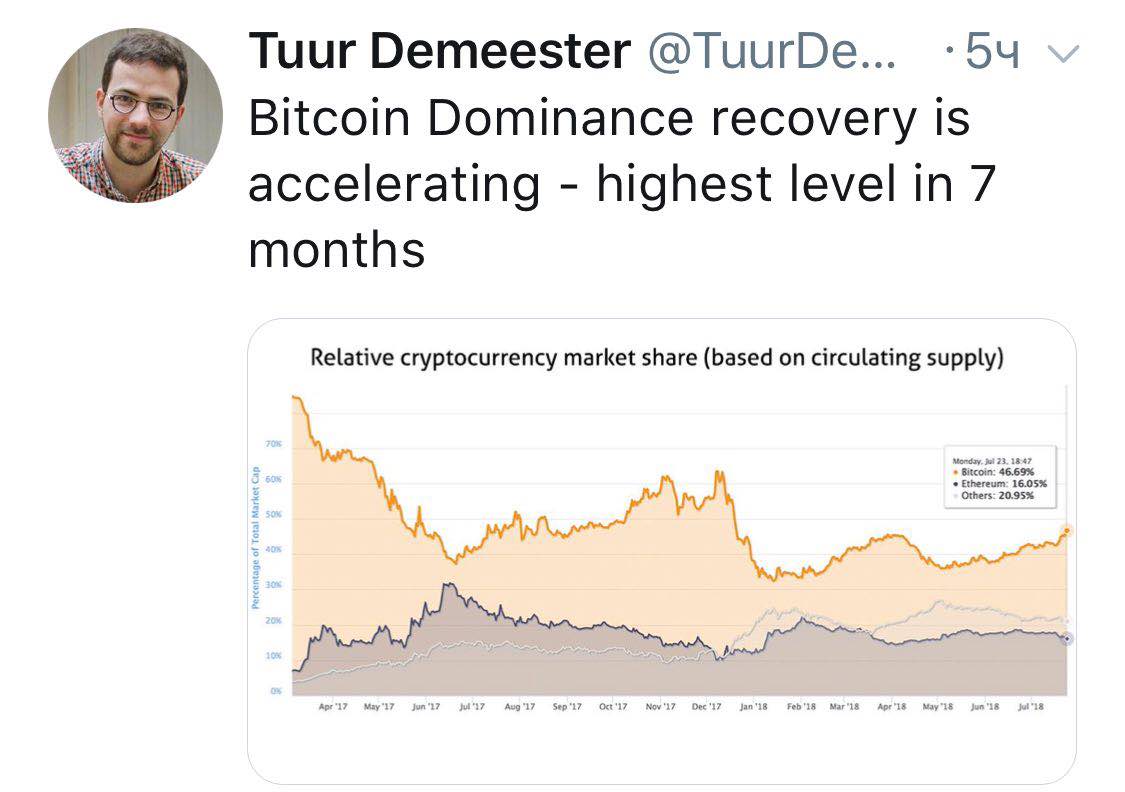Open the @TuurDe... handle link

point(773,52)
